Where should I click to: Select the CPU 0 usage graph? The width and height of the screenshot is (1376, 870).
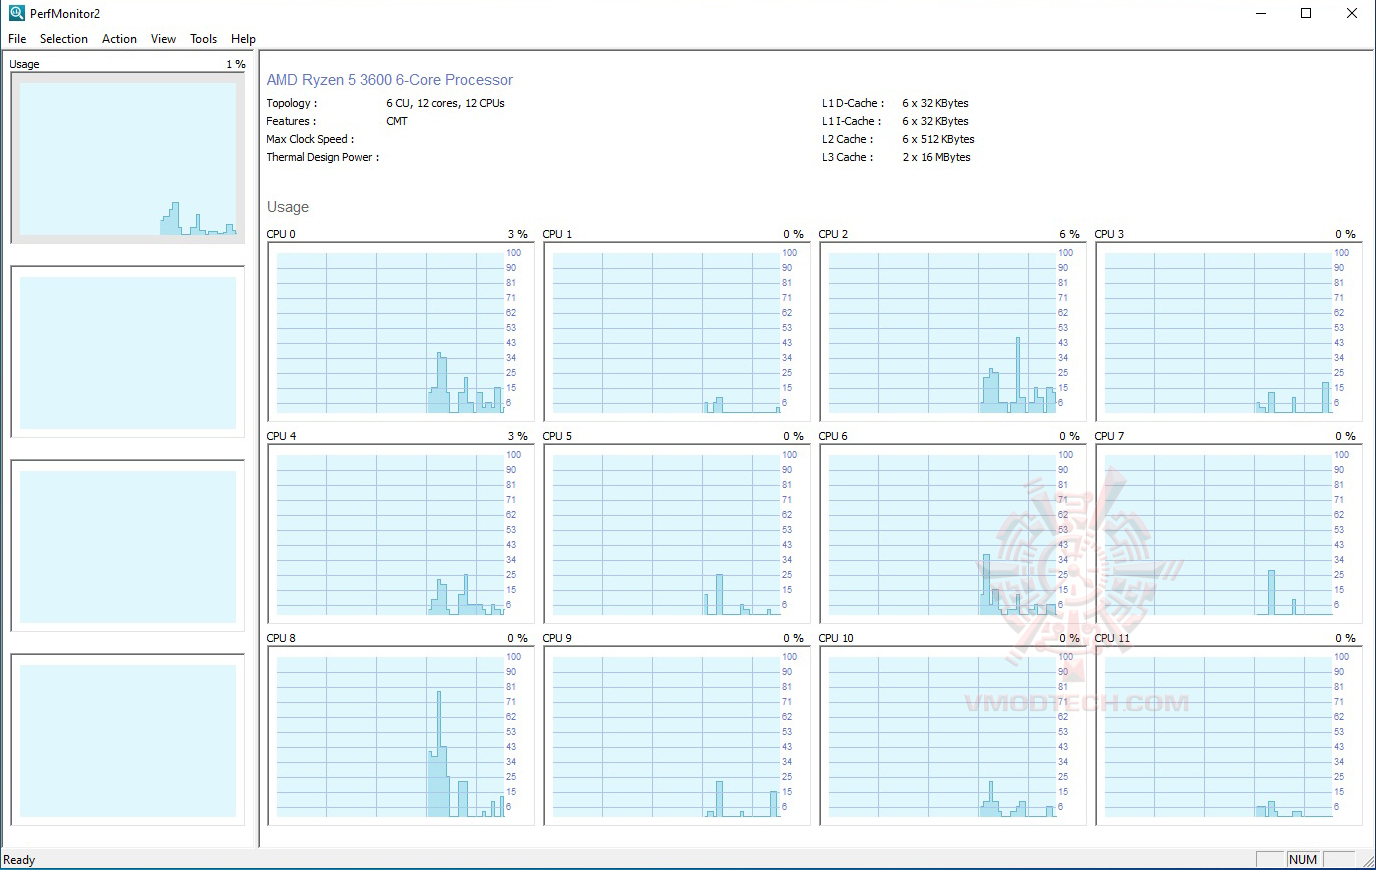401,332
